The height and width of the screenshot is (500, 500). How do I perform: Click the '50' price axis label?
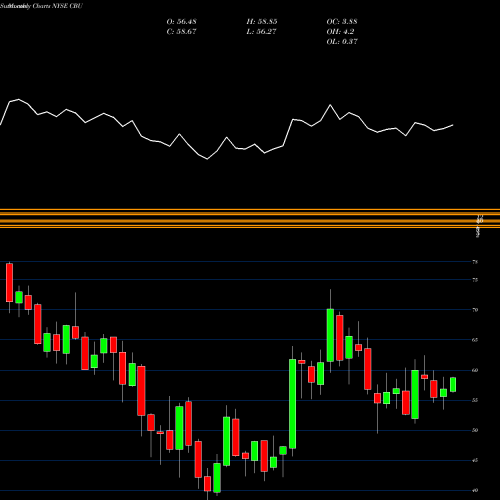475,430
